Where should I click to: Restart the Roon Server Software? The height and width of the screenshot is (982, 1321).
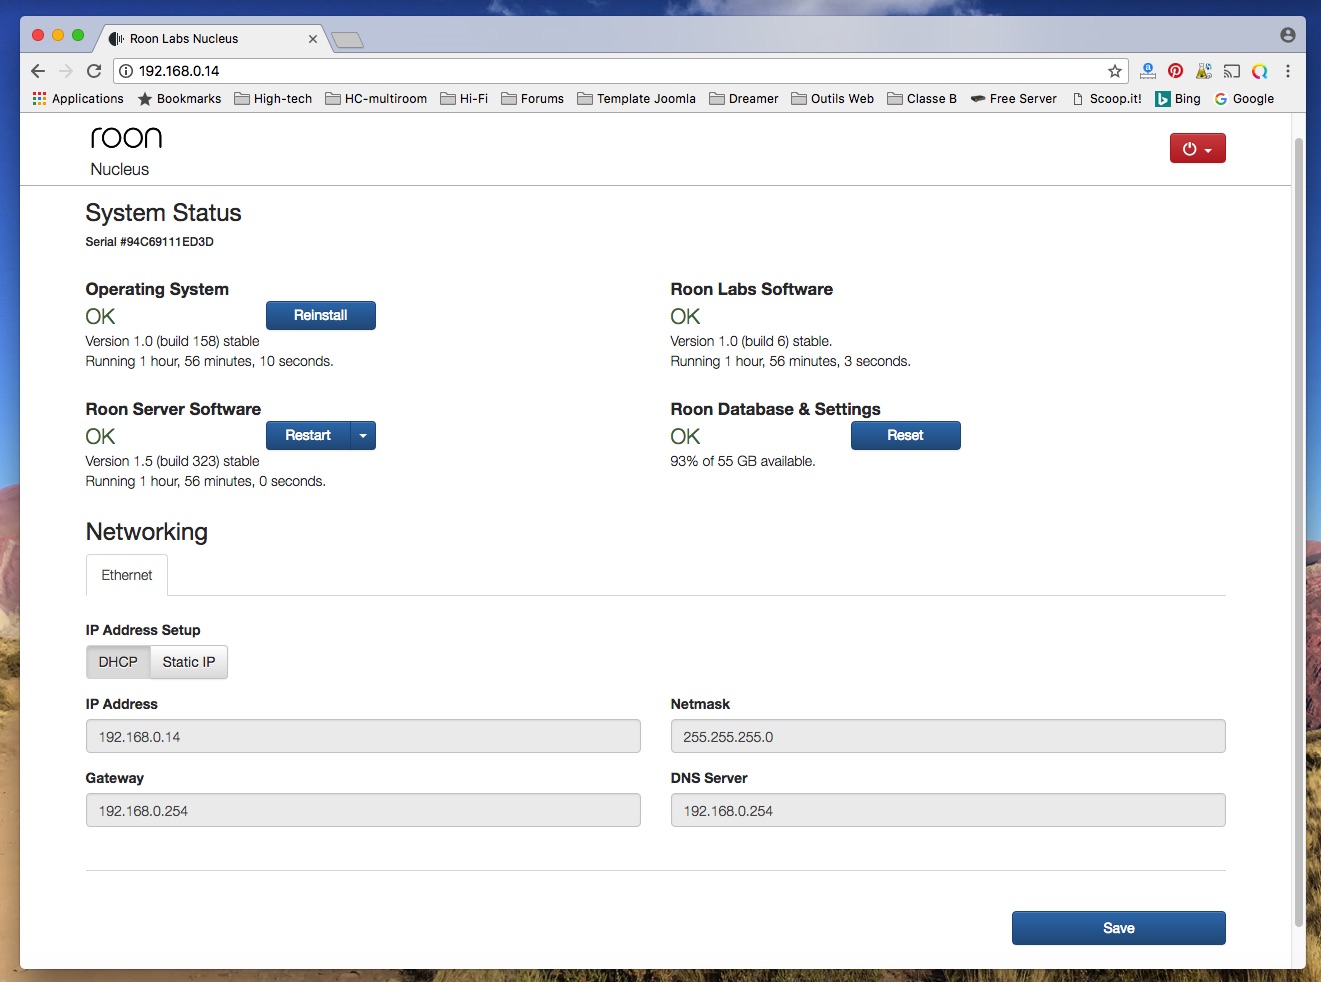(308, 436)
